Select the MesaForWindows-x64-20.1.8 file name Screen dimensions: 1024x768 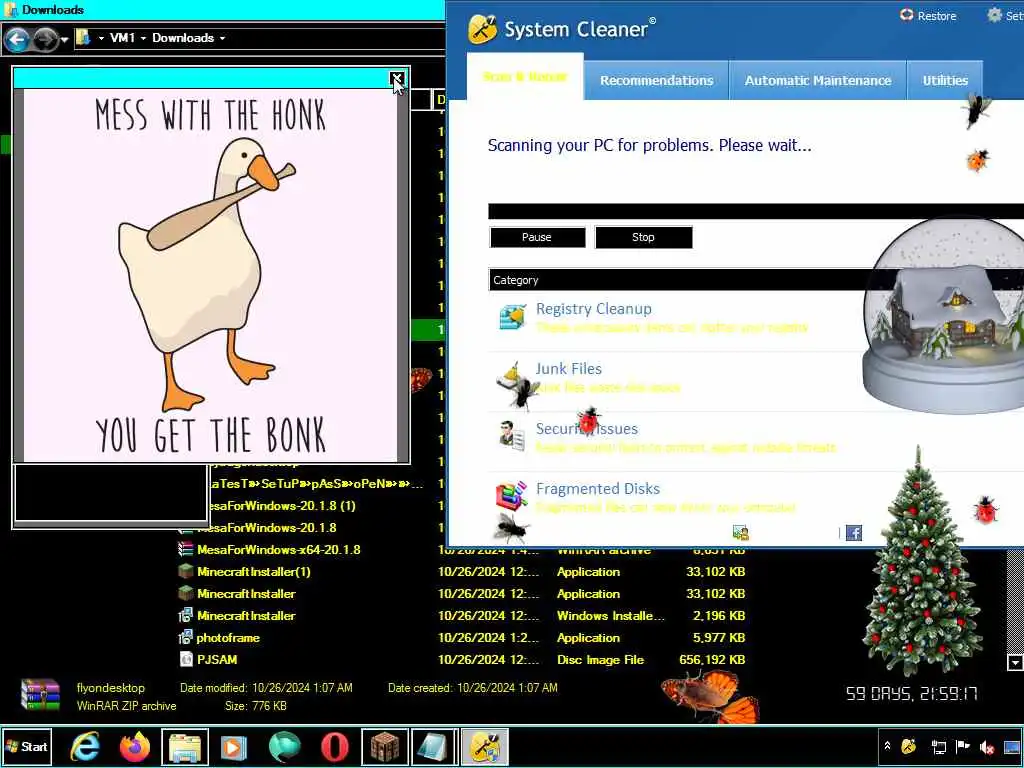pos(279,550)
